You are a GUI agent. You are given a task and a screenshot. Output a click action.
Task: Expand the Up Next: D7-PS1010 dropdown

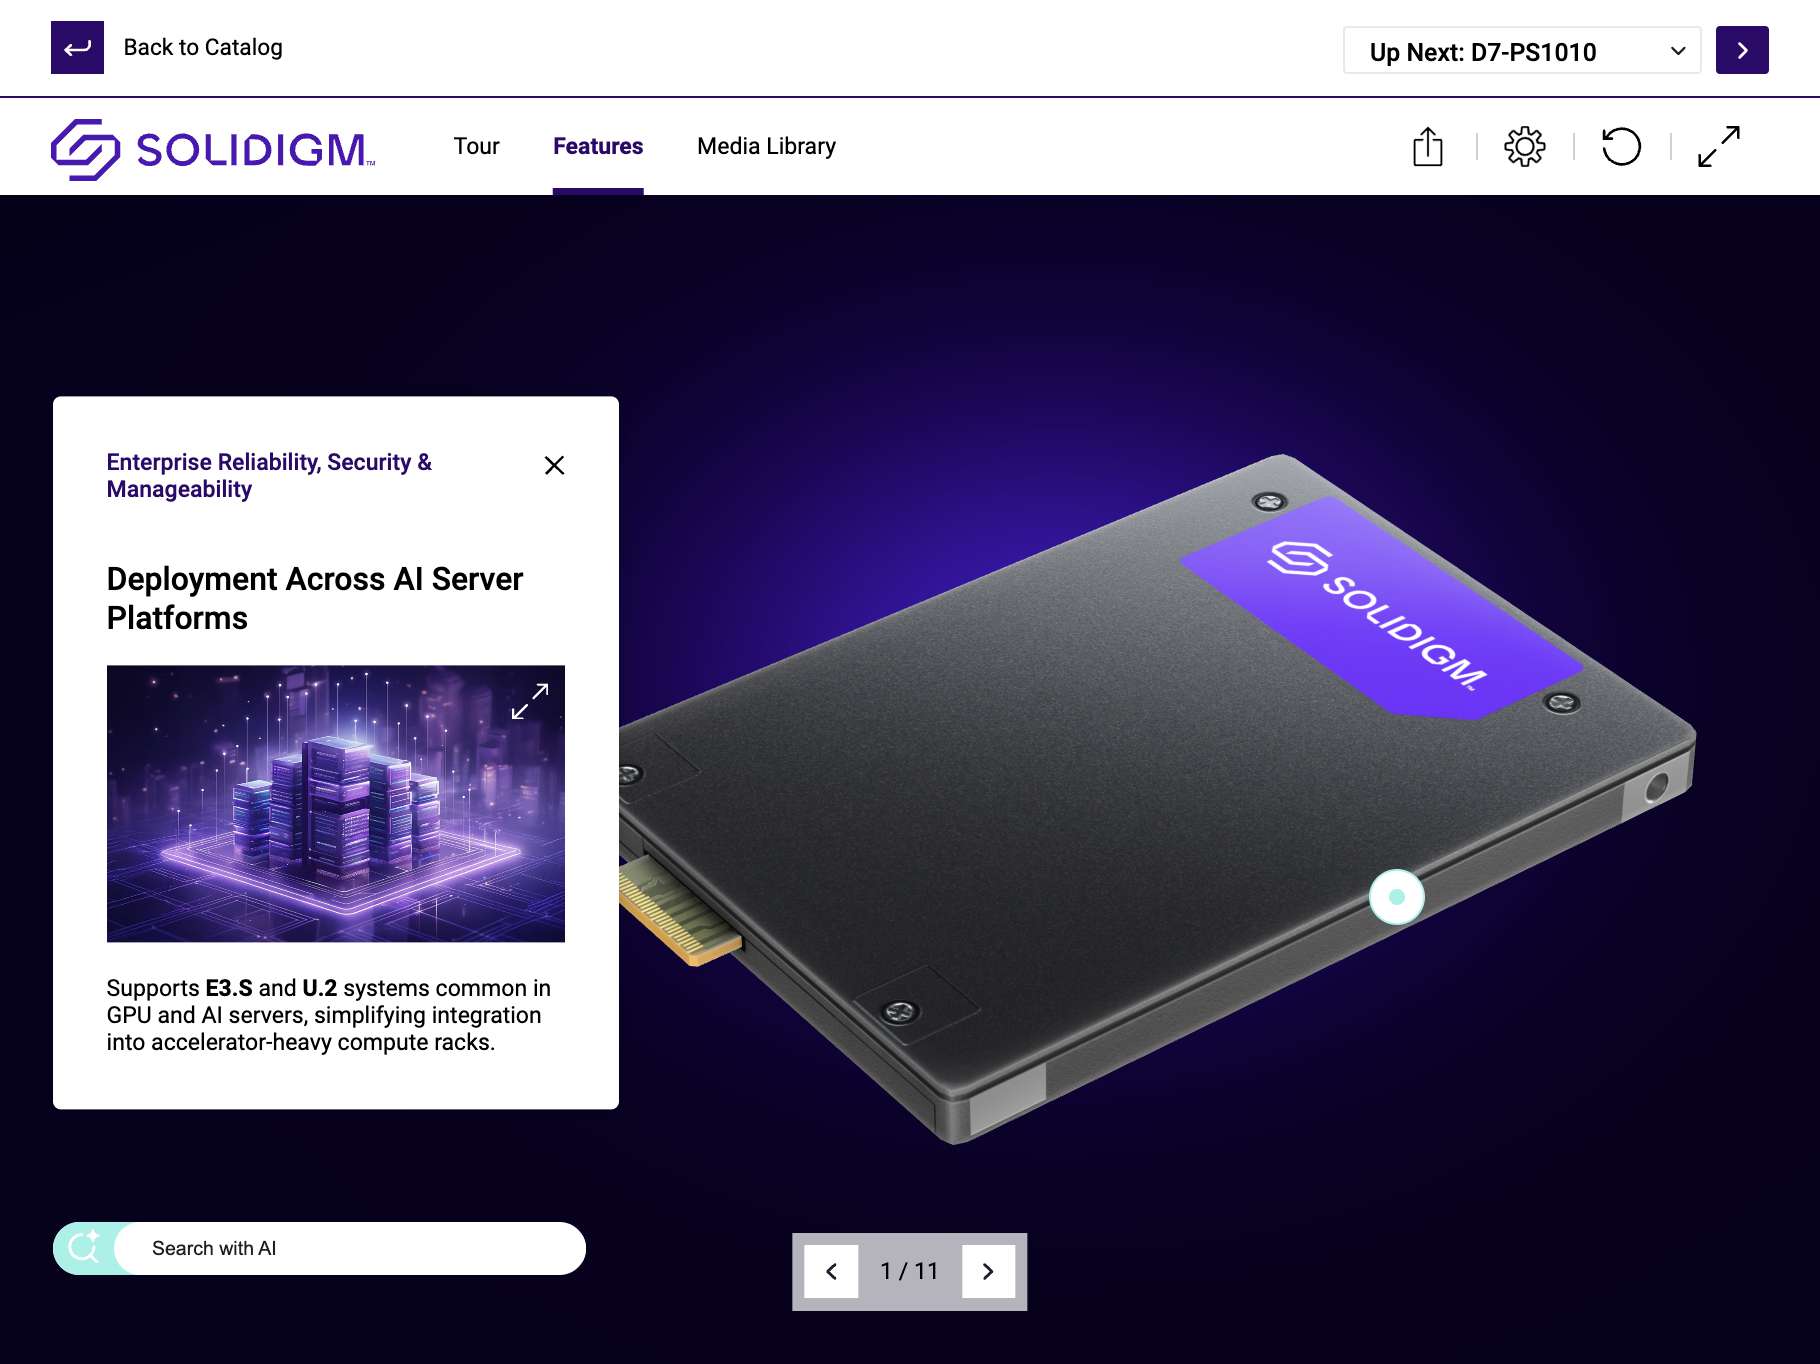coord(1521,50)
